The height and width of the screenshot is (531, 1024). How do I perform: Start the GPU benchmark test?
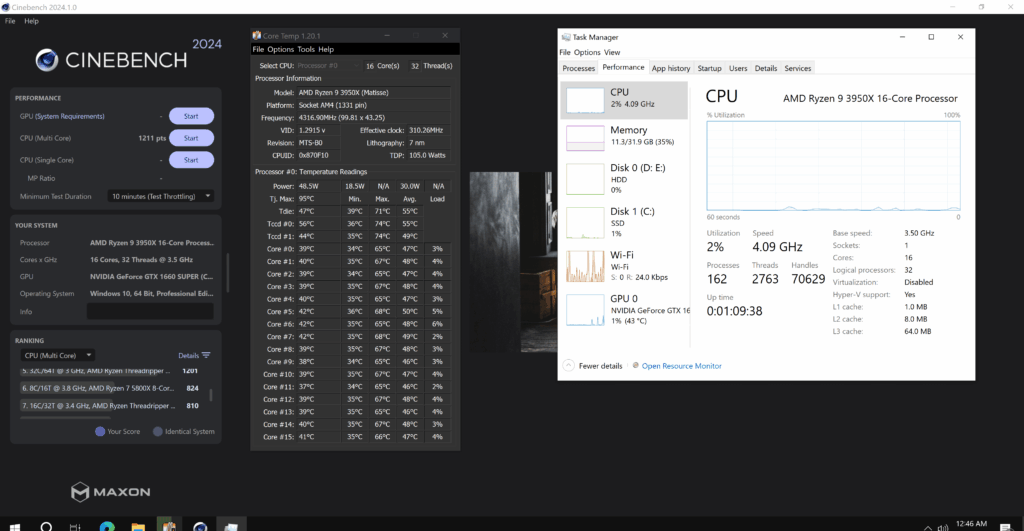click(191, 116)
